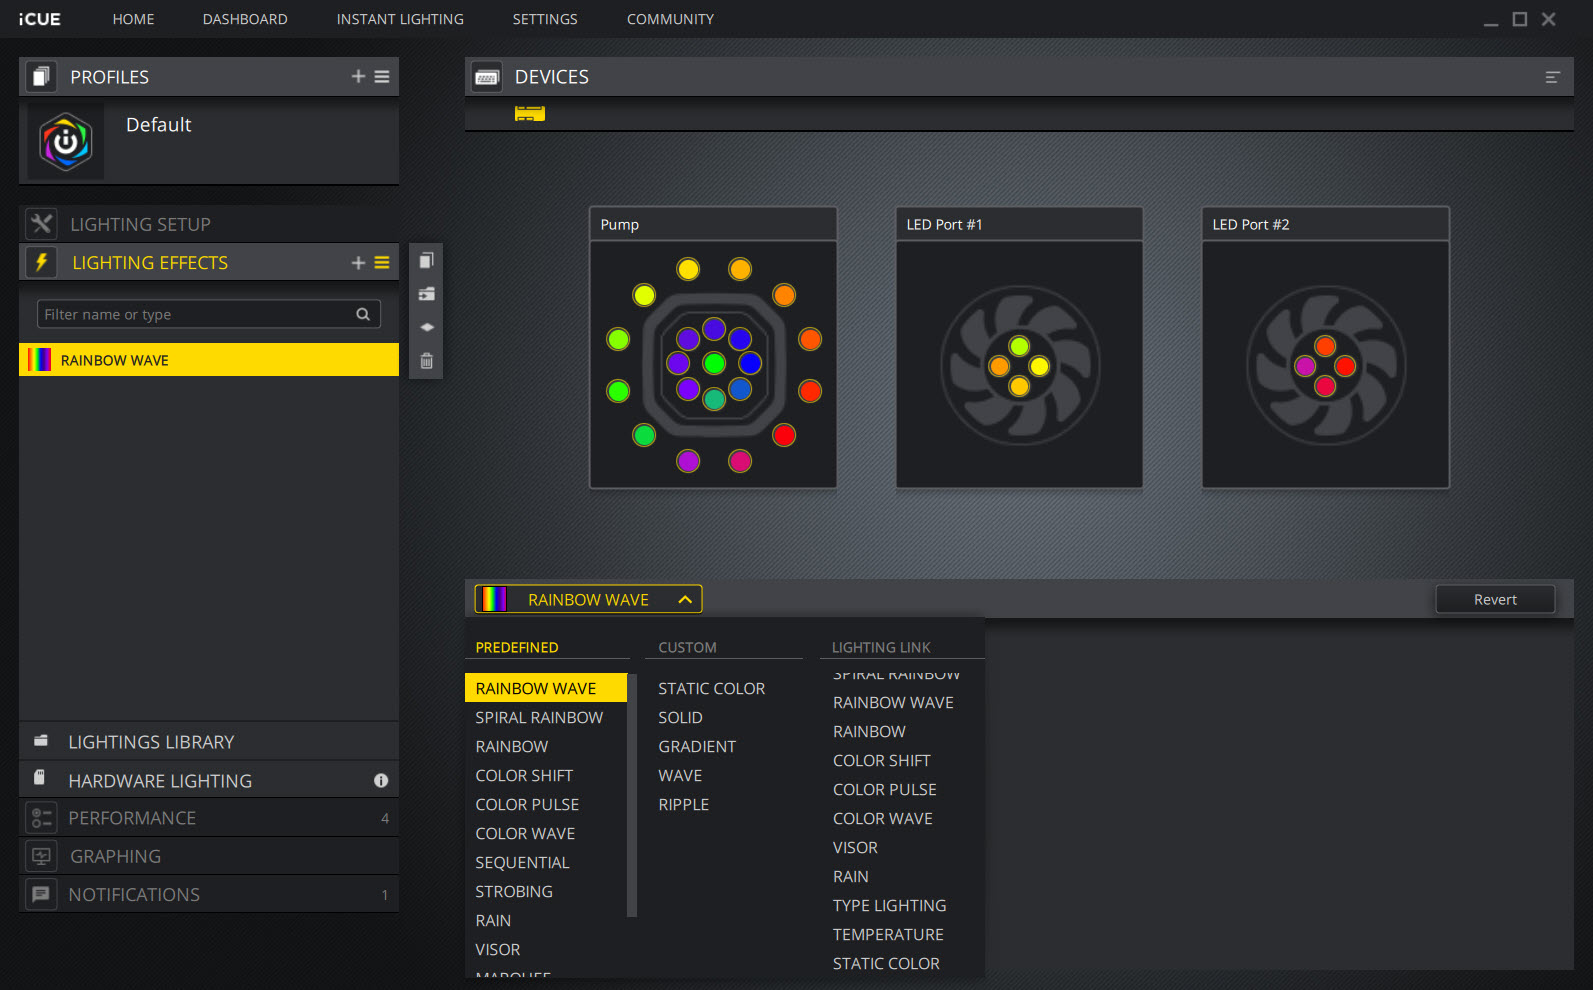
Task: Expand the PERFORMANCE section
Action: 209,818
